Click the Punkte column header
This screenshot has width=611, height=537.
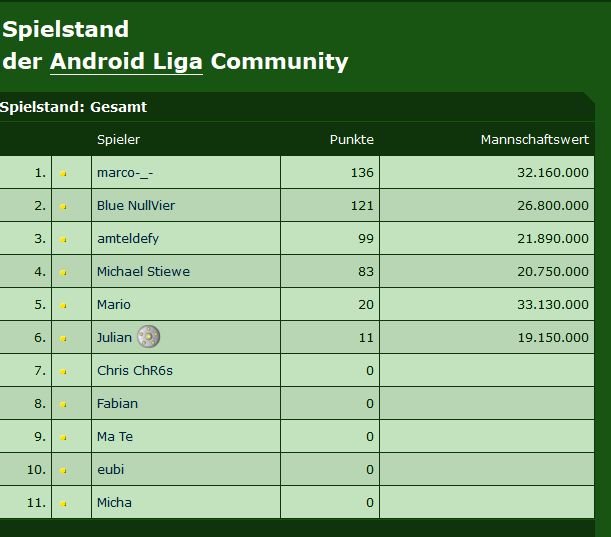click(x=351, y=140)
